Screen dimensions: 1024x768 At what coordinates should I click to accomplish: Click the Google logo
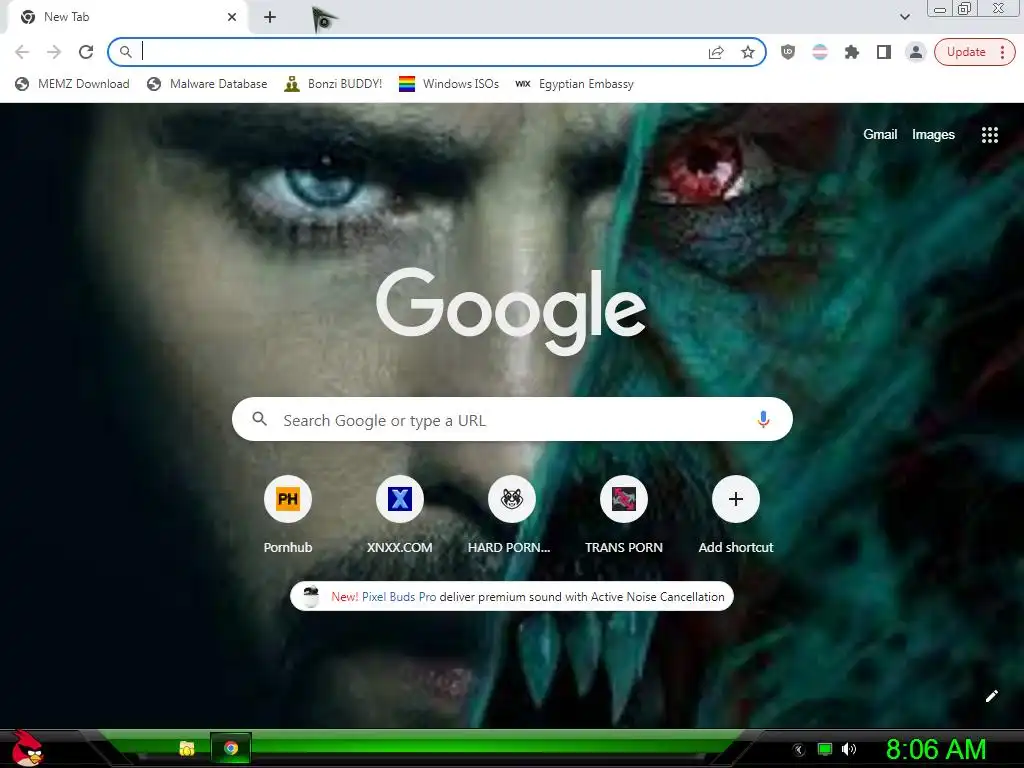[511, 311]
